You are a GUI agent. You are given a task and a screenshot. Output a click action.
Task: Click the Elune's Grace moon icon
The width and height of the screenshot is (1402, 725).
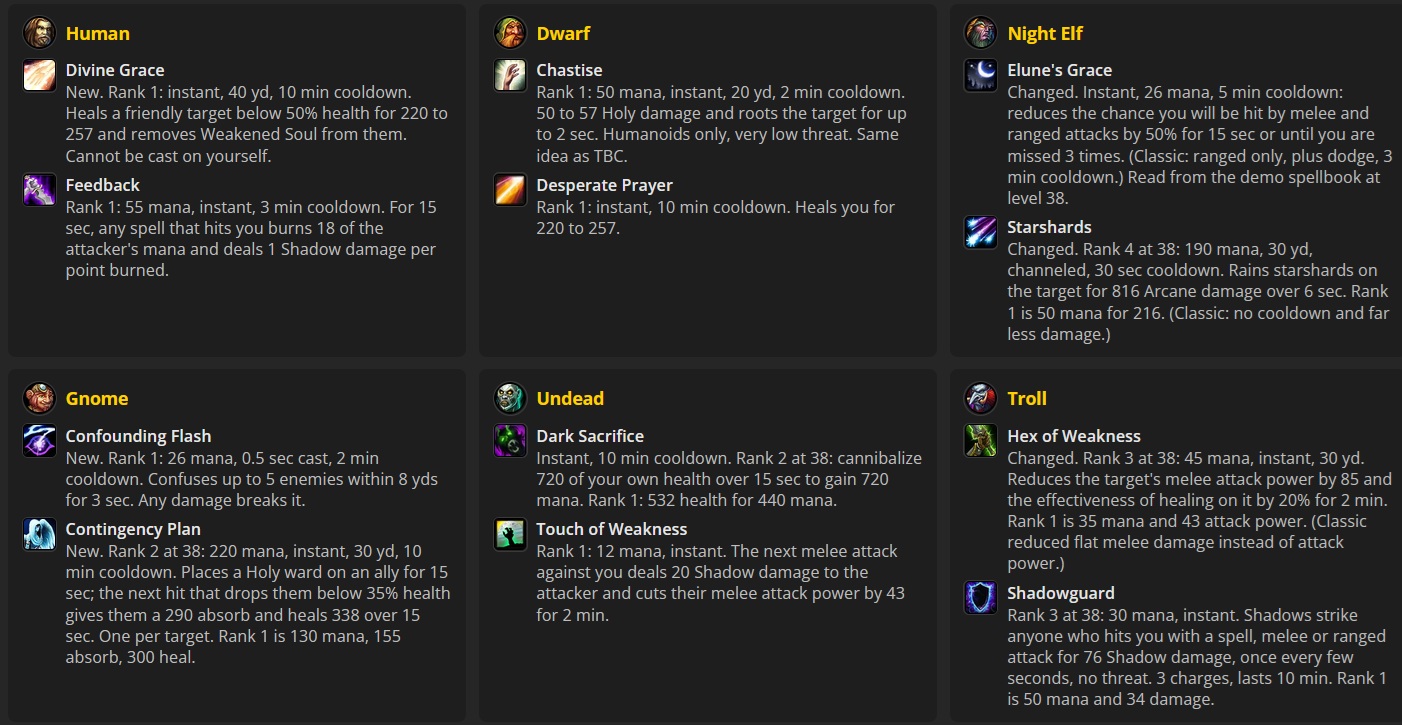click(981, 75)
